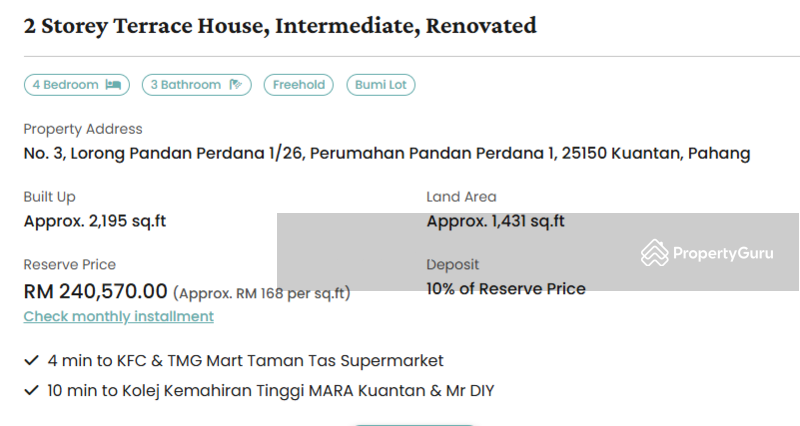Click the checkmark beside the KFC line

(x=32, y=360)
